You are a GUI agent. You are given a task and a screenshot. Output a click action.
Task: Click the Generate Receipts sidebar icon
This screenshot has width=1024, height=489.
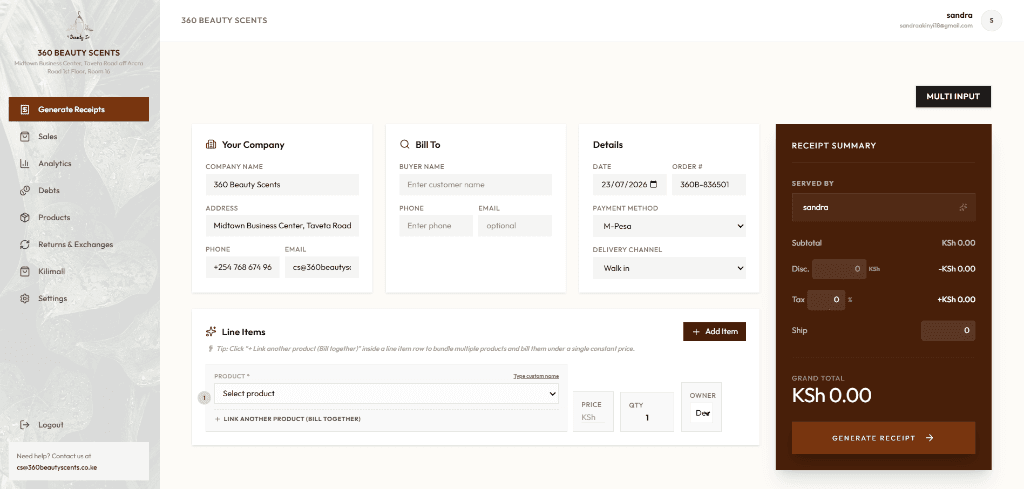[25, 109]
